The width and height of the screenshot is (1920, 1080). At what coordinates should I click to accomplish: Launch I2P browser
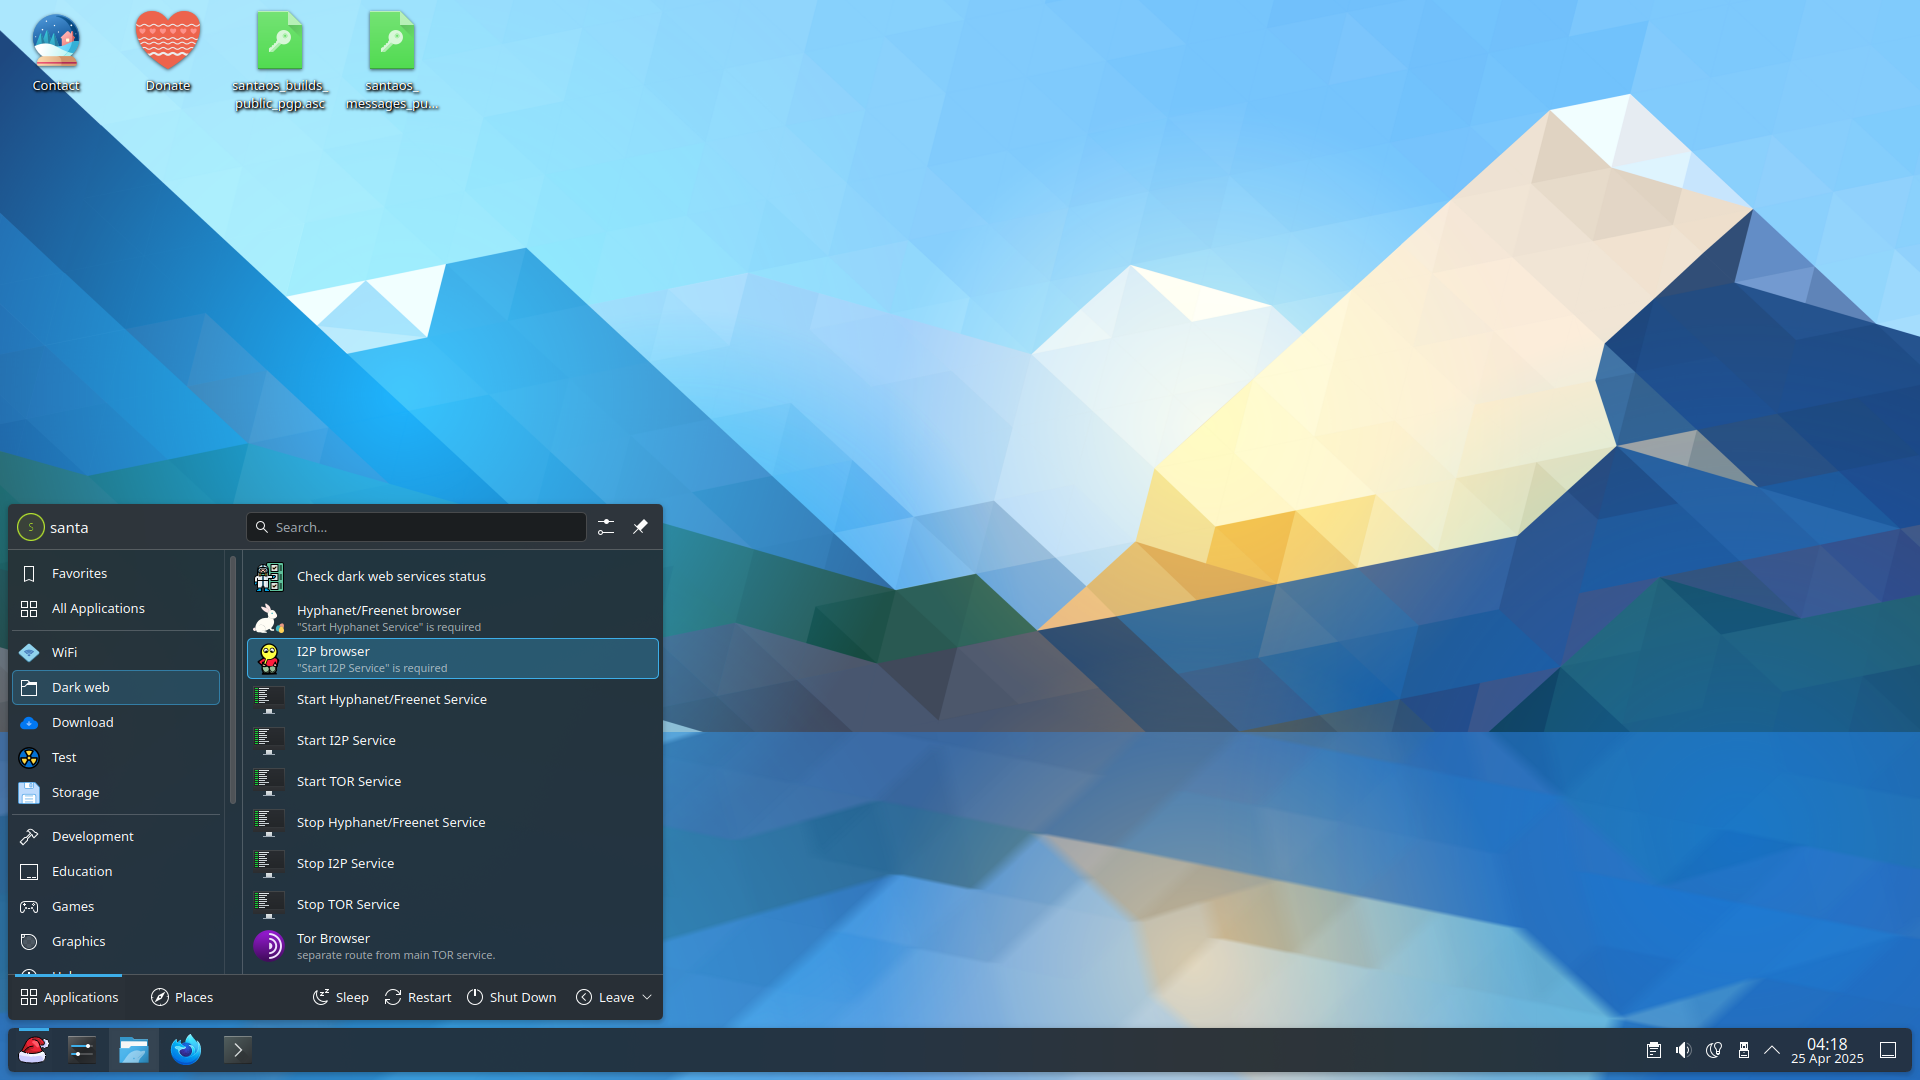453,659
